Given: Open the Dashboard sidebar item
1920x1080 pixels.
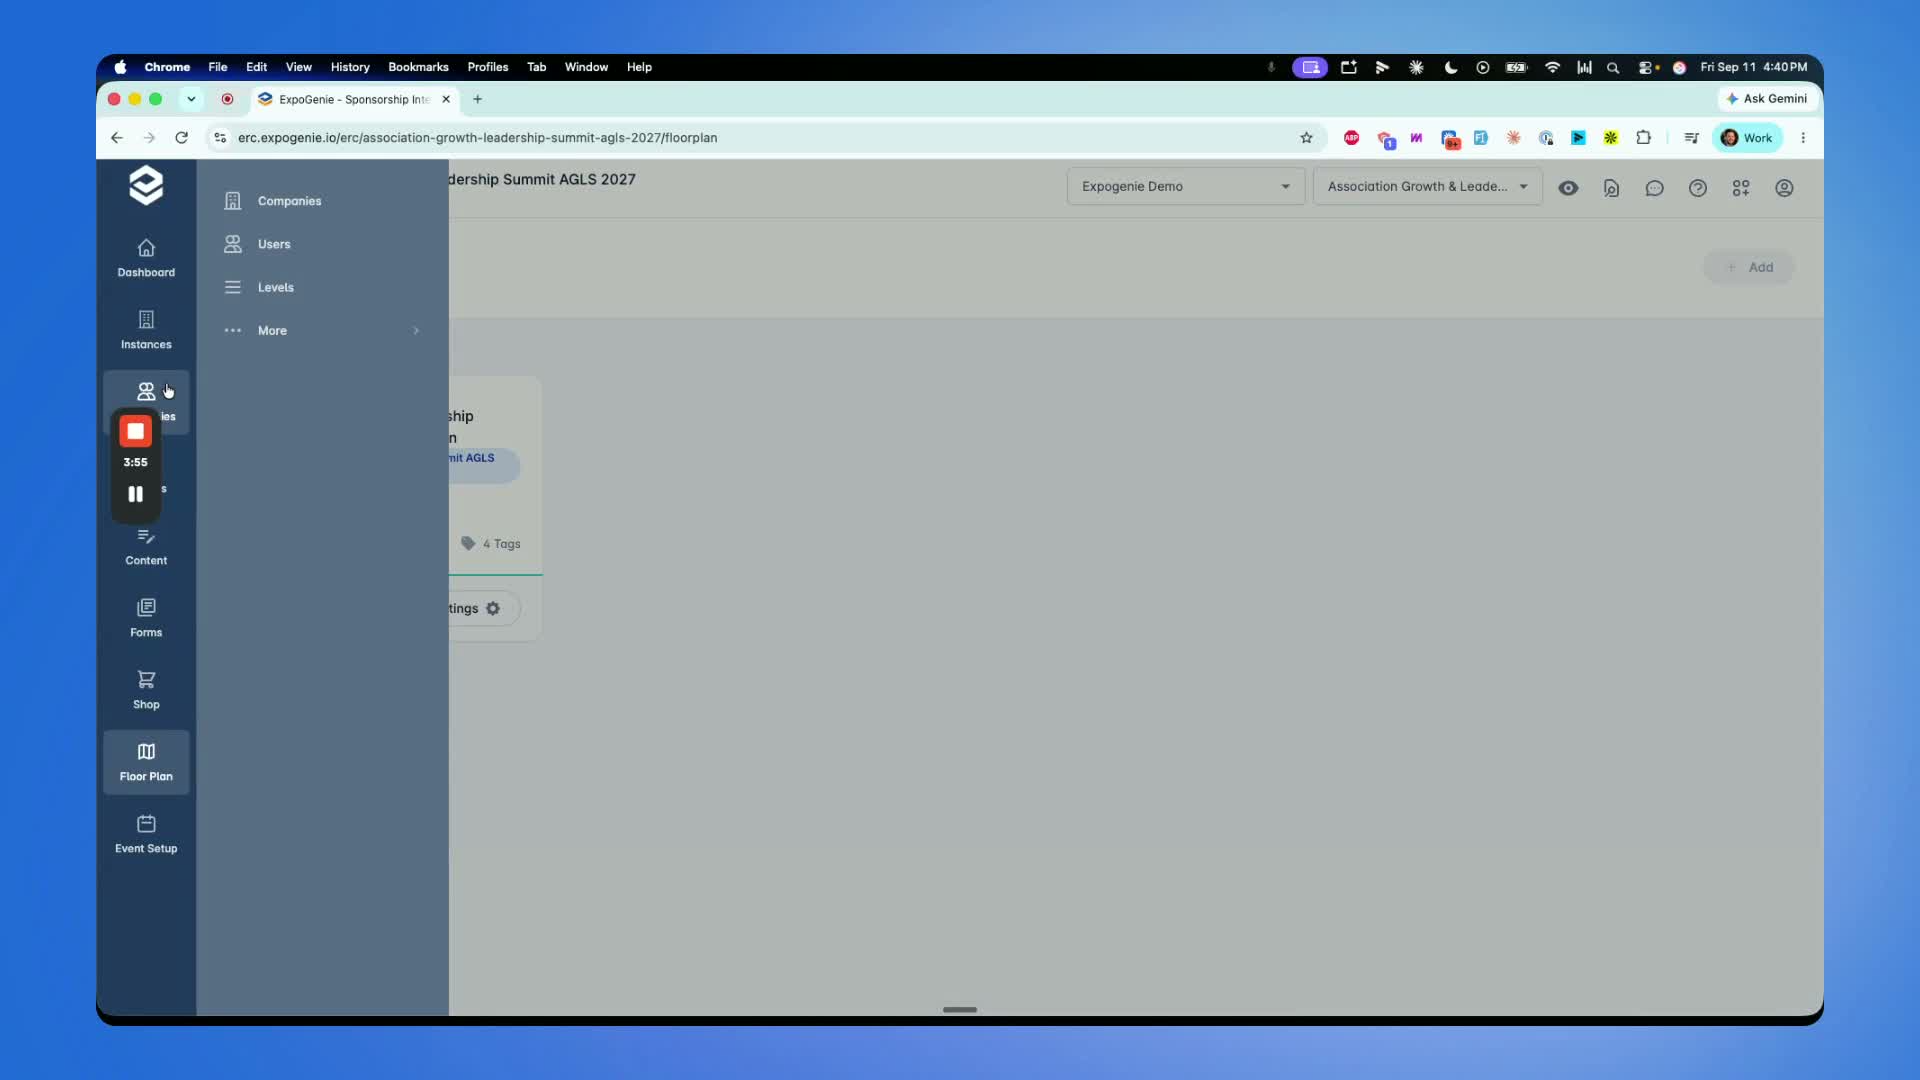Looking at the screenshot, I should point(146,258).
